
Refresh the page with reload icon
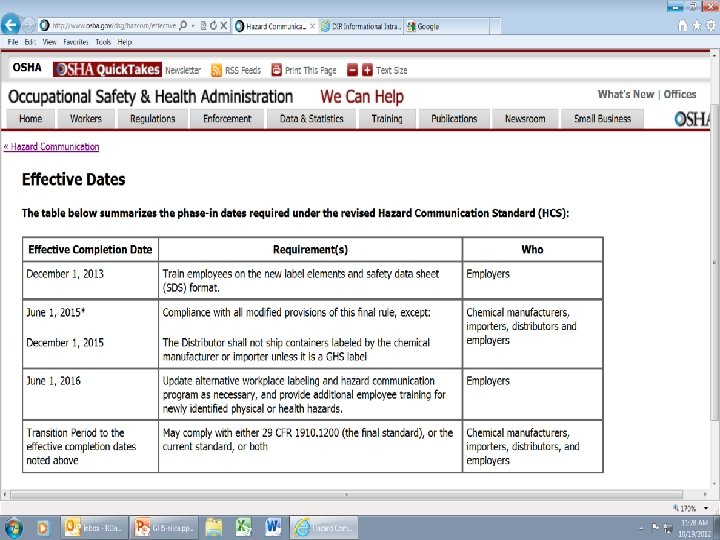(213, 26)
